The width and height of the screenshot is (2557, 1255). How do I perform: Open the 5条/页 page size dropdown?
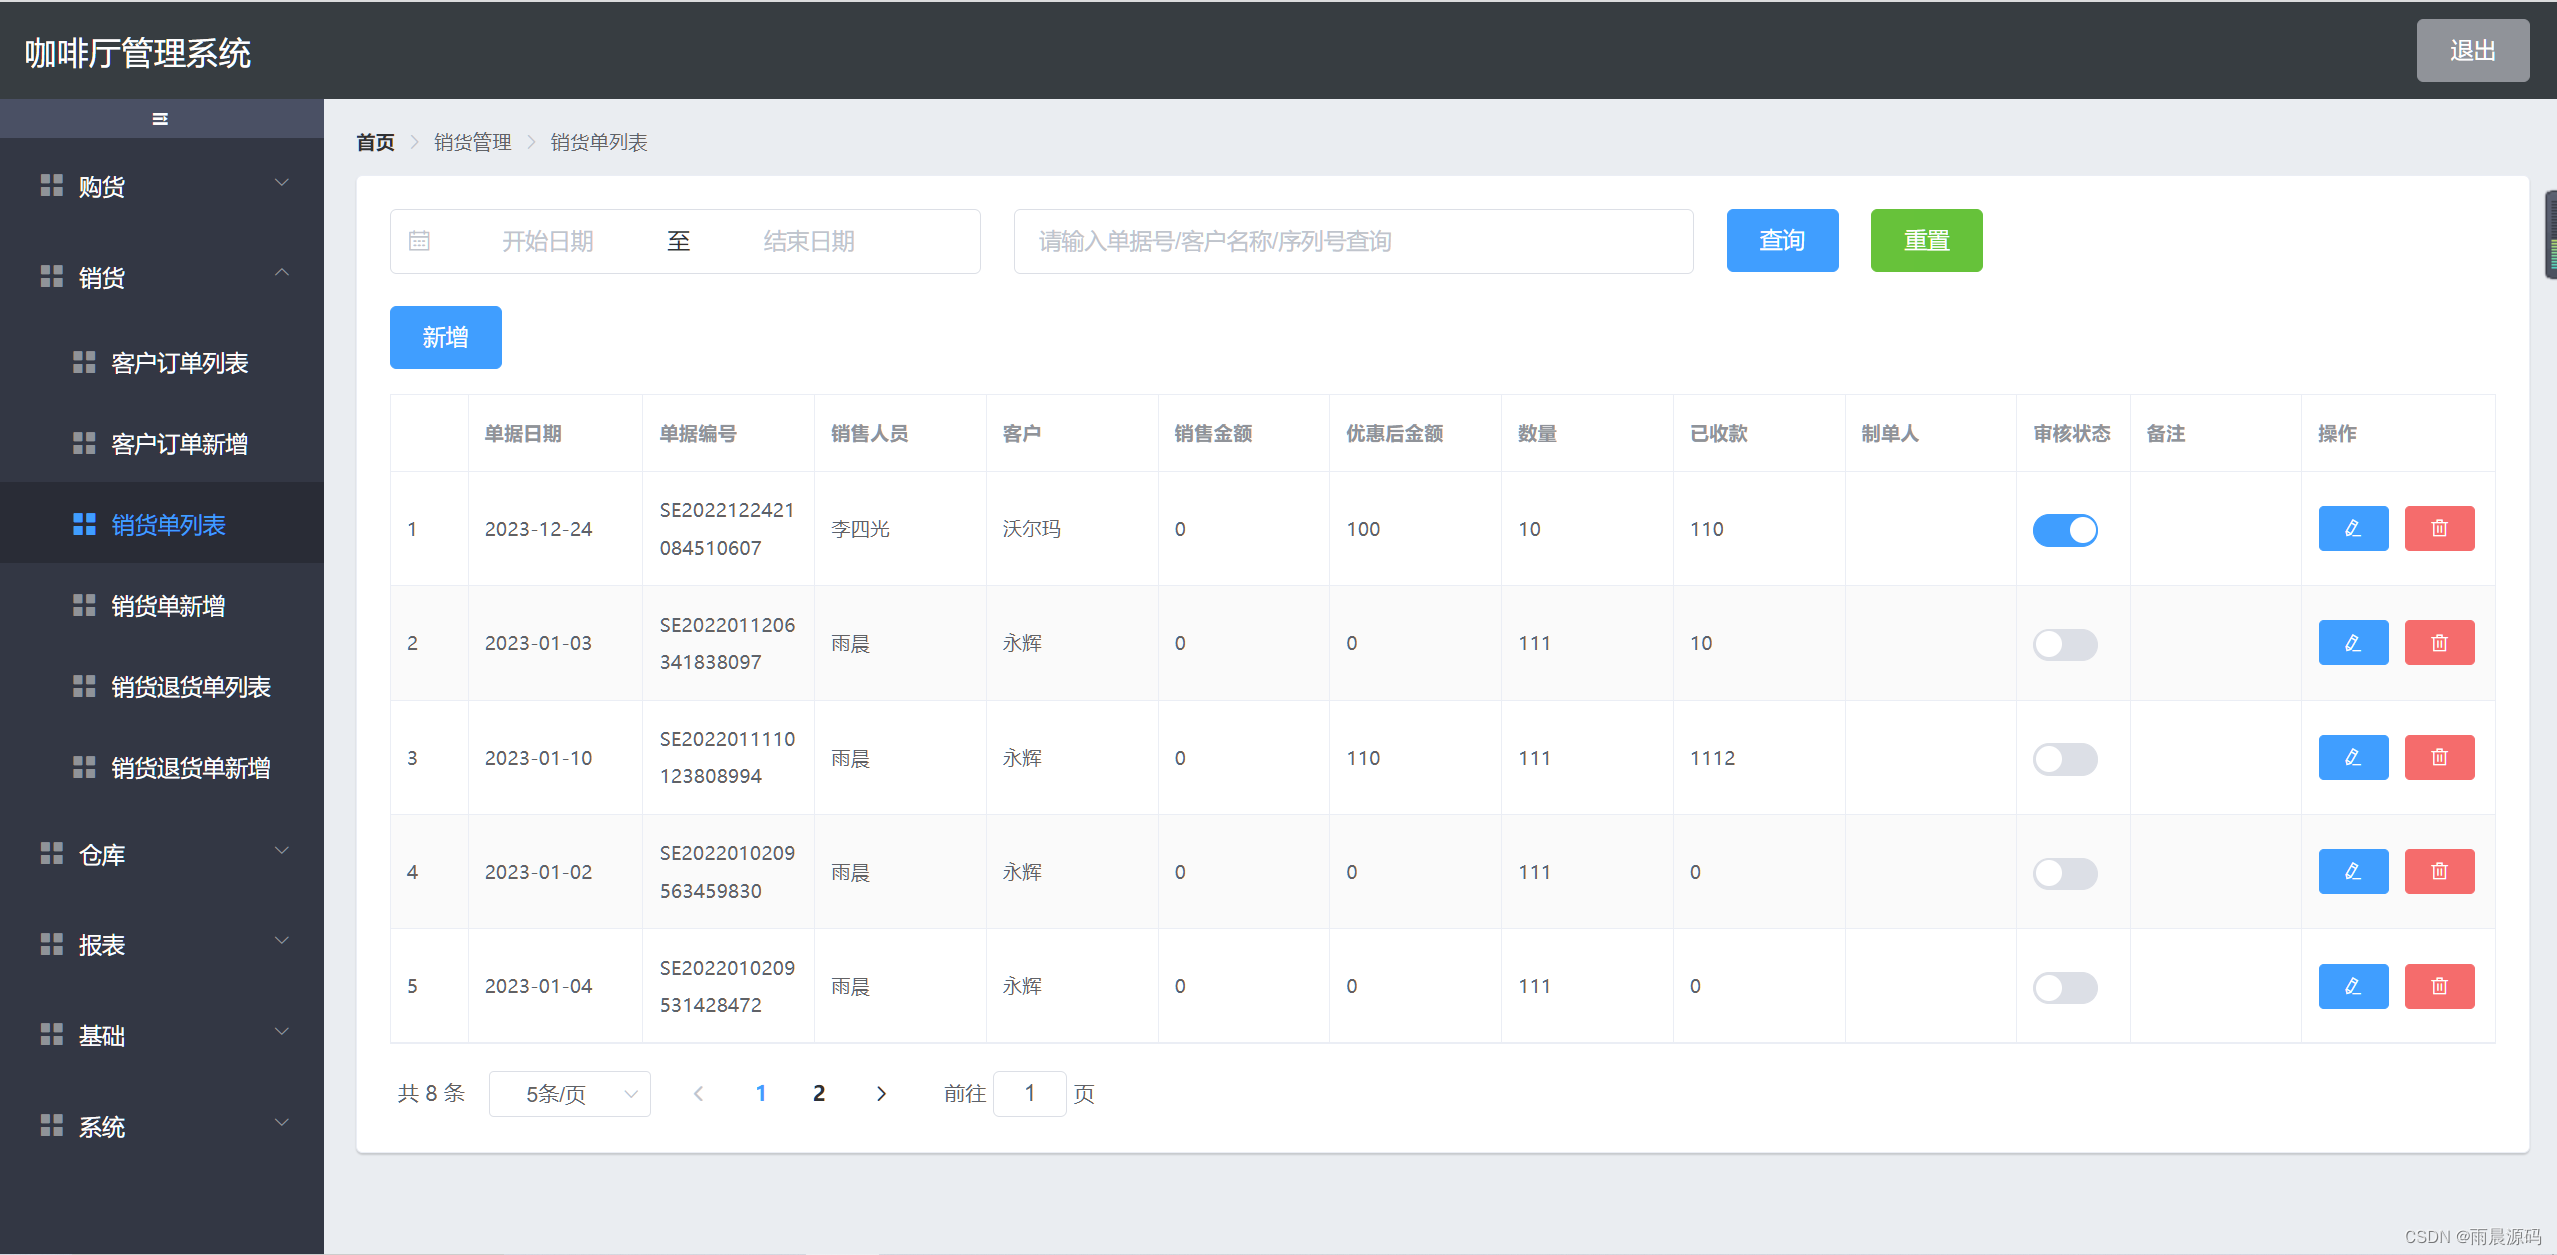(569, 1093)
